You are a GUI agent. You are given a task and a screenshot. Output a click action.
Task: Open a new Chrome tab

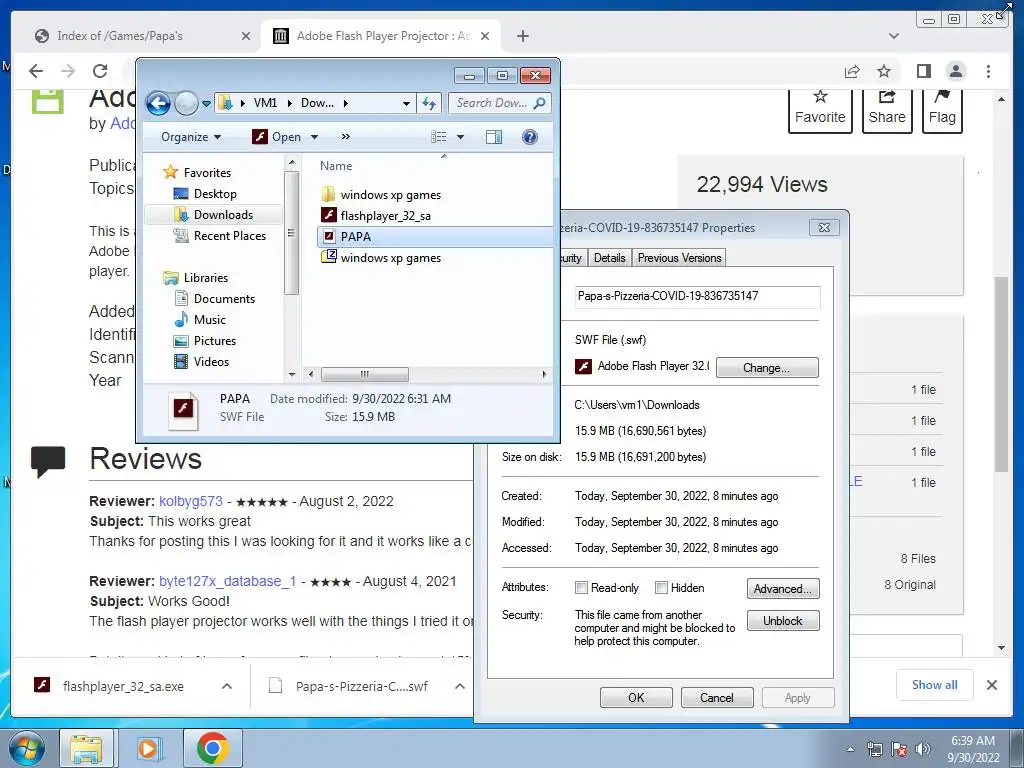522,36
